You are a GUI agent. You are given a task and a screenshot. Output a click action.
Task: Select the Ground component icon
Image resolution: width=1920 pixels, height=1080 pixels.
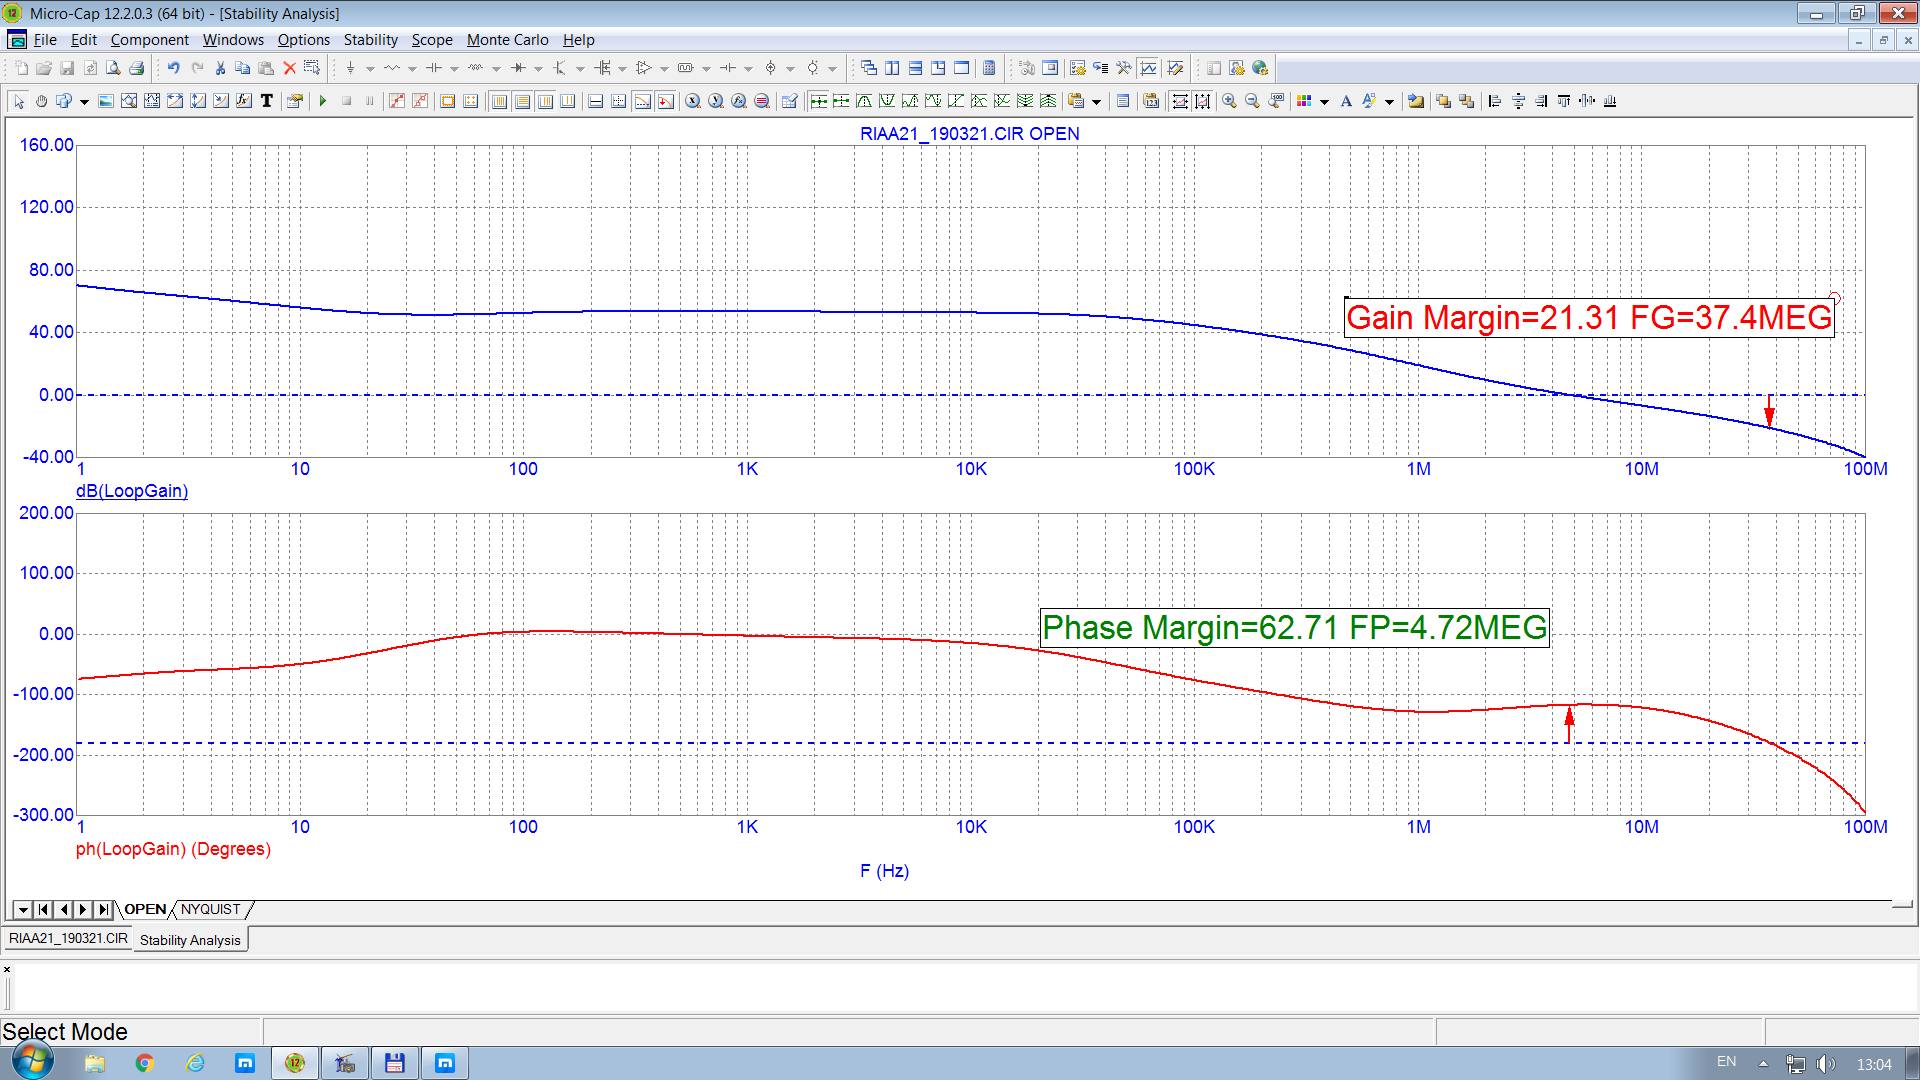click(x=351, y=68)
